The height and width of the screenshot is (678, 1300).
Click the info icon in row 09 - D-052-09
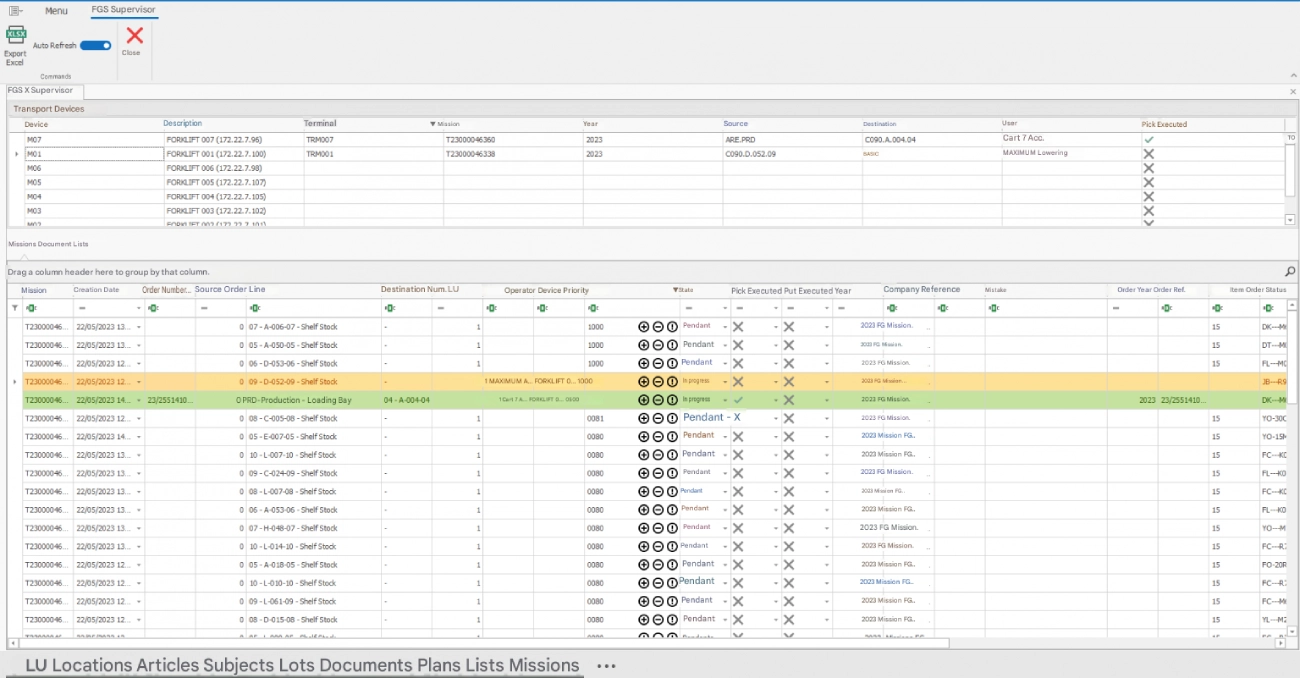(672, 381)
